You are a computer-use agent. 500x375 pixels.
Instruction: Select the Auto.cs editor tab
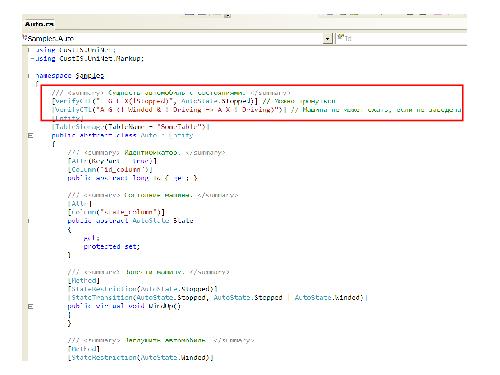coord(39,24)
